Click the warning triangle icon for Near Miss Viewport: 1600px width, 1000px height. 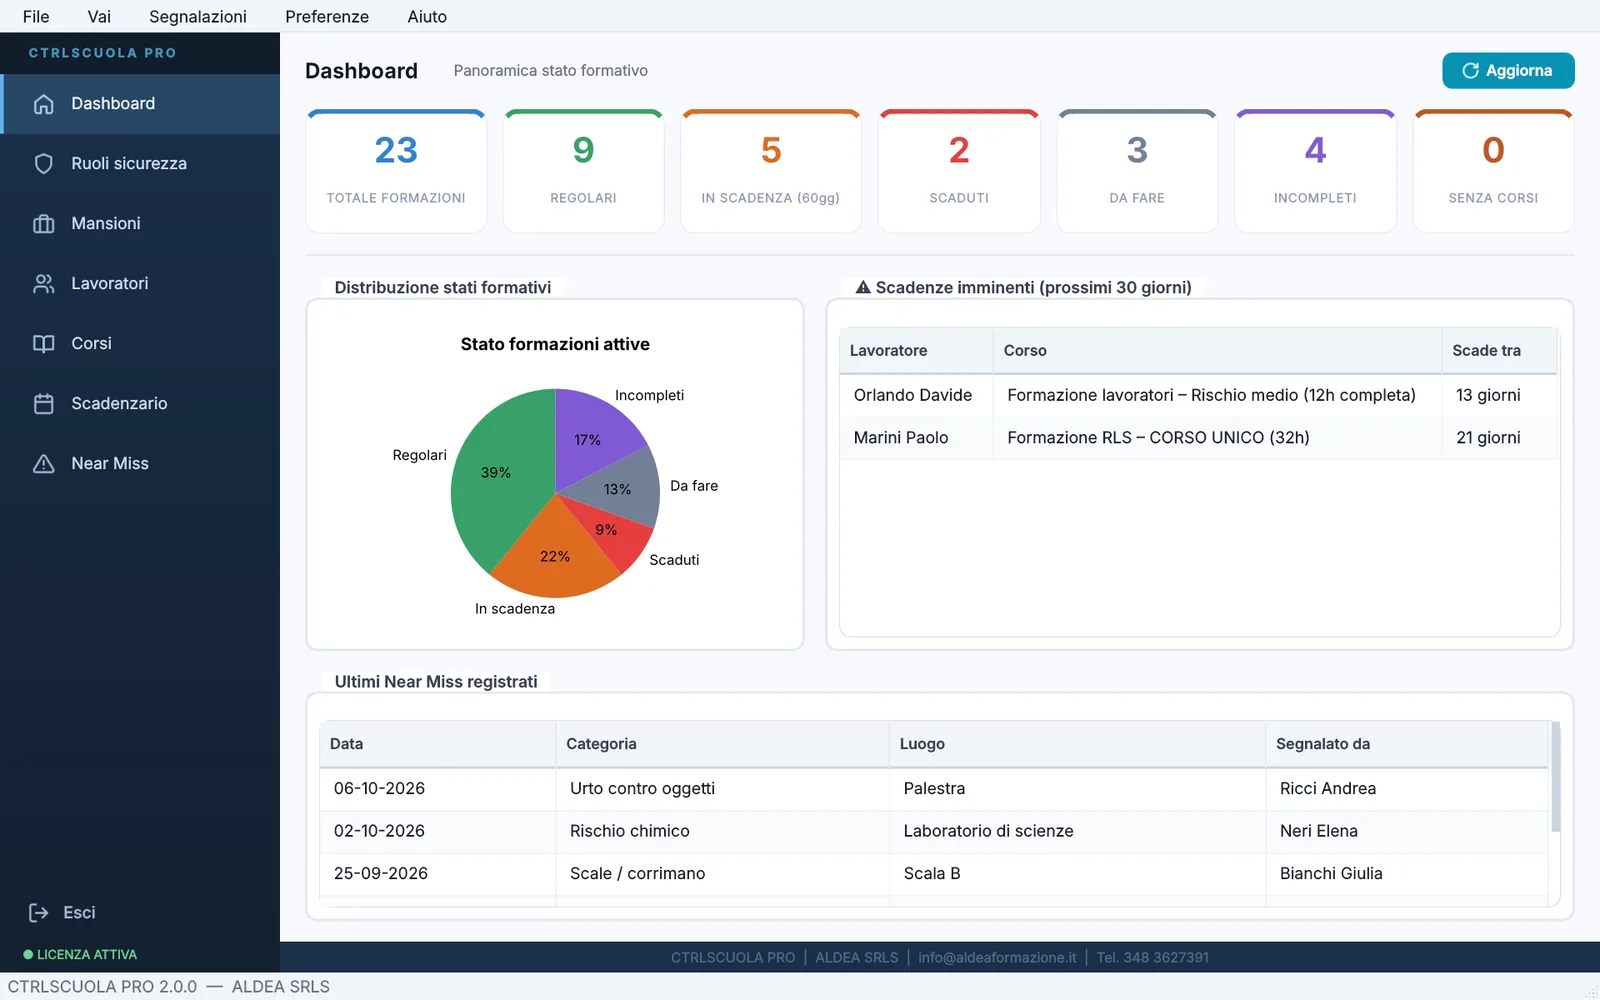43,464
